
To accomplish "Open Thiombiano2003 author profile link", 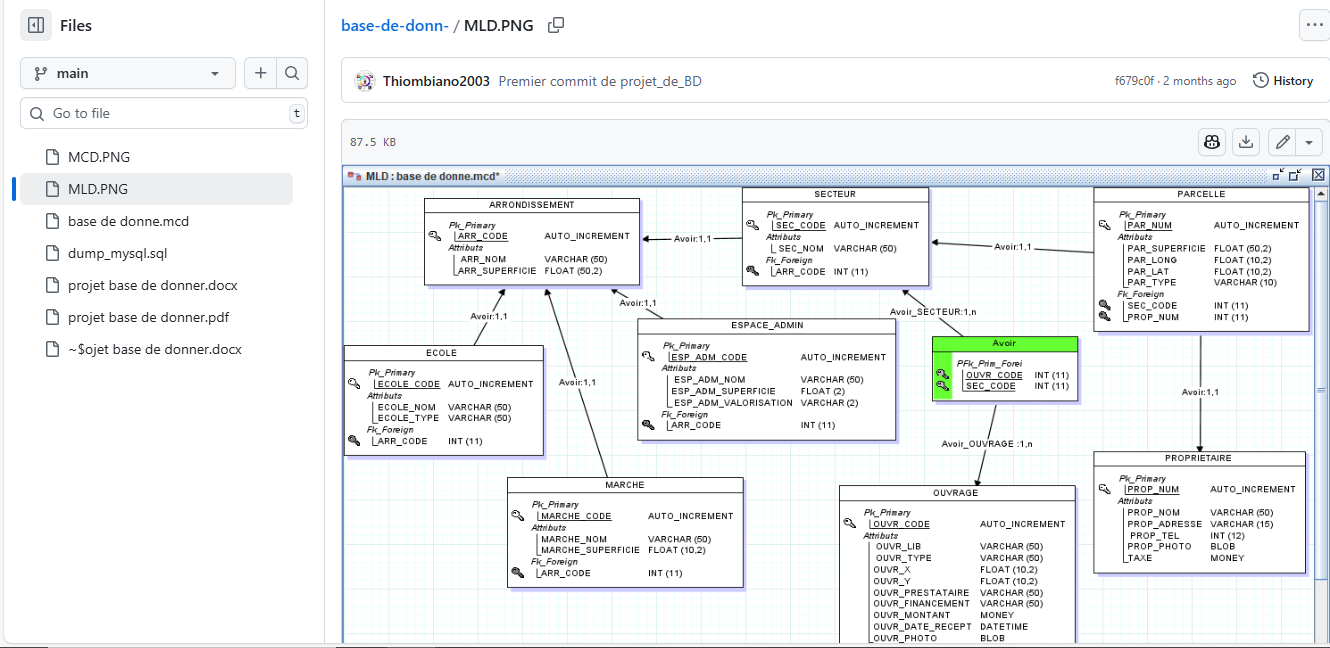I will [436, 81].
